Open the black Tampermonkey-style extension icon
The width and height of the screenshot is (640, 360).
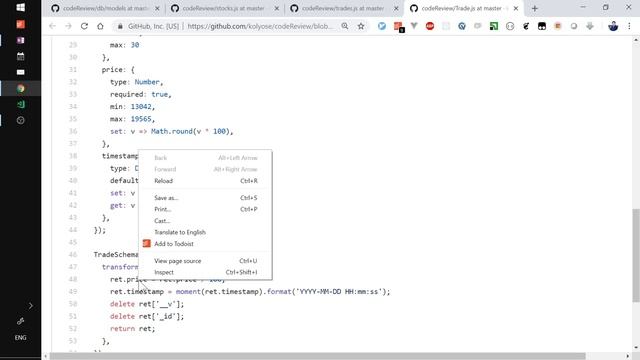542,26
